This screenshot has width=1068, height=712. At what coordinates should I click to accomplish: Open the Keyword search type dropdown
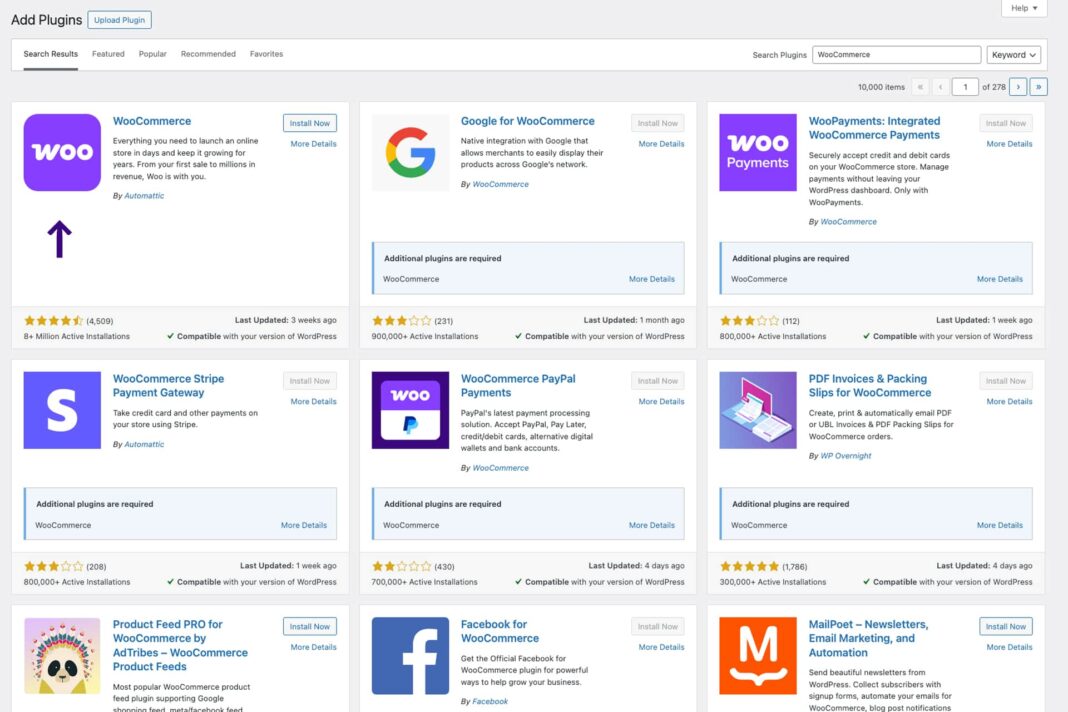coord(1014,55)
